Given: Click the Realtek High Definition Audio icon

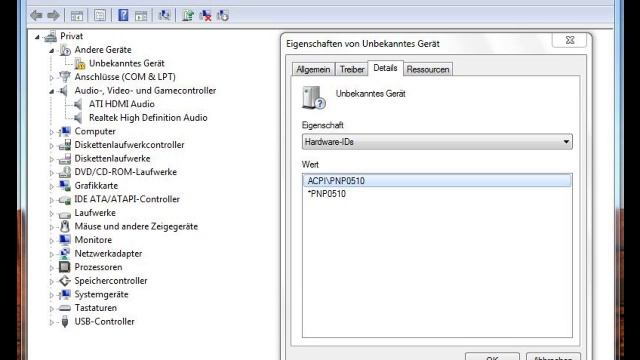Looking at the screenshot, I should click(x=78, y=118).
